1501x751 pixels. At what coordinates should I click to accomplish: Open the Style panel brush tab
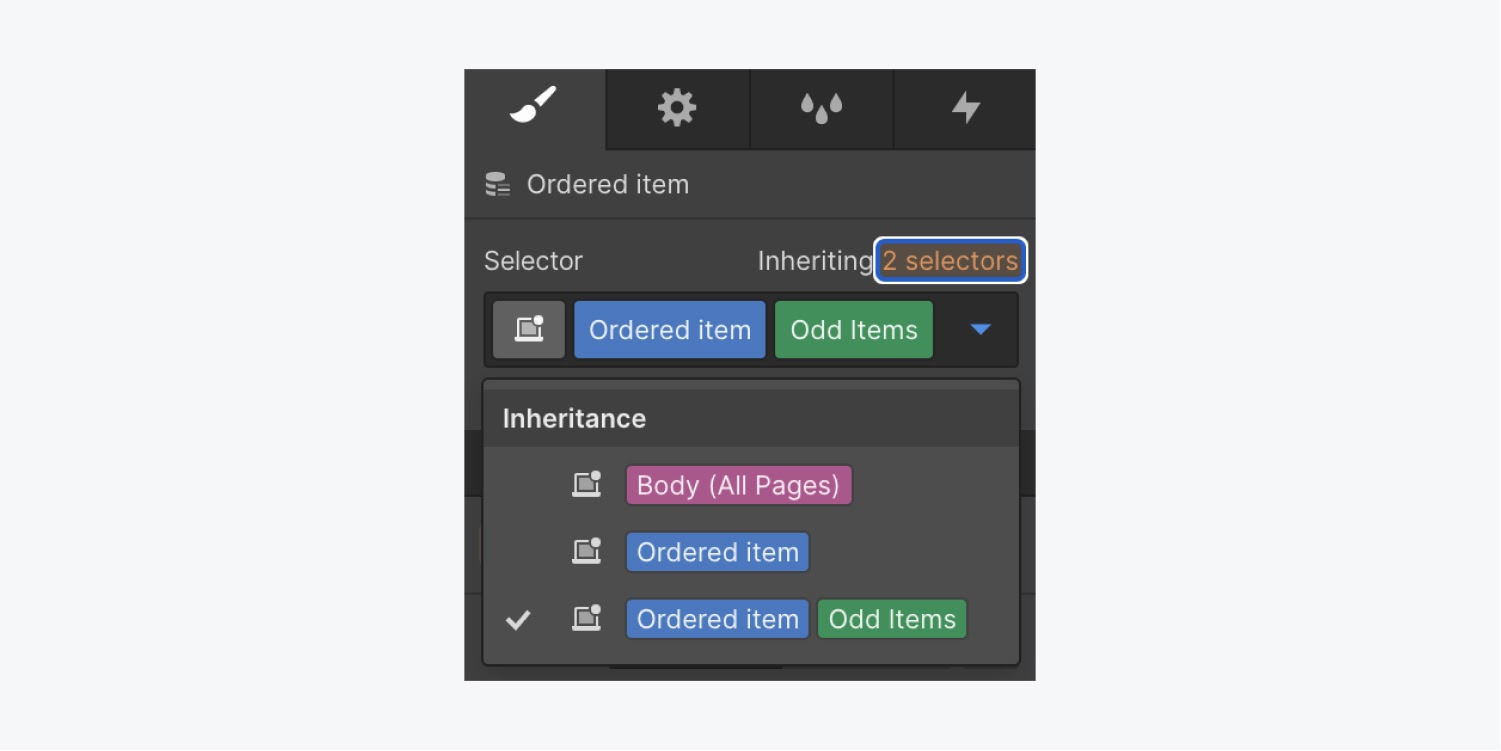tap(534, 107)
